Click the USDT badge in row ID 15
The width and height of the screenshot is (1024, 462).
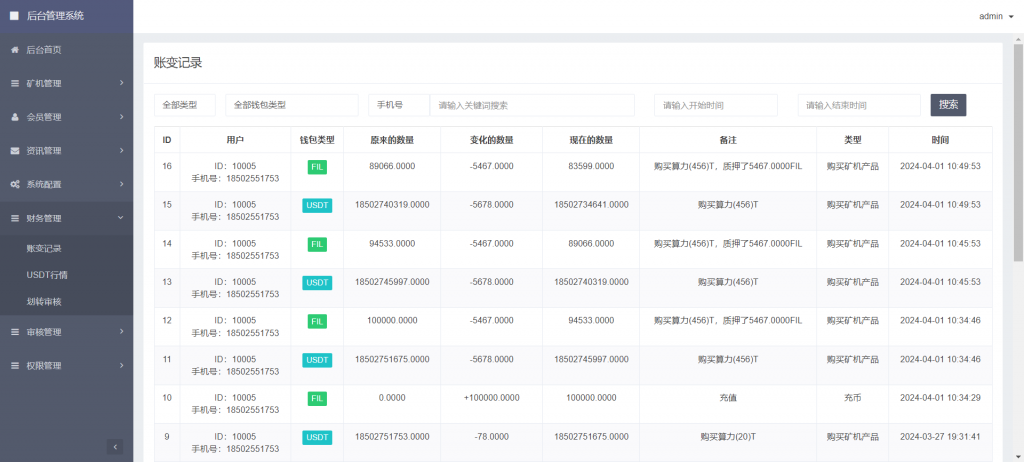317,206
